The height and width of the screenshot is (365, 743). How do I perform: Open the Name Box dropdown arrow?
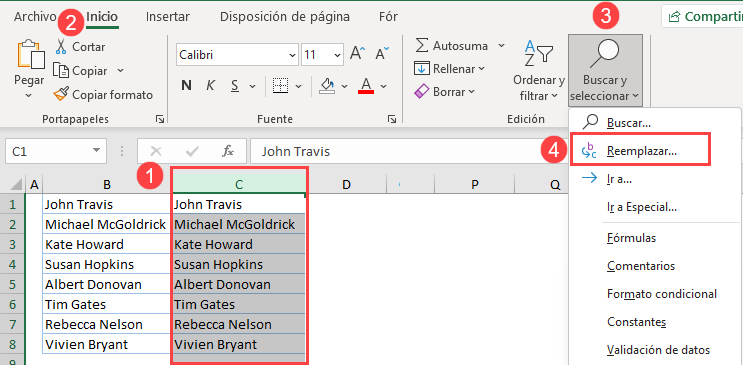pos(97,151)
